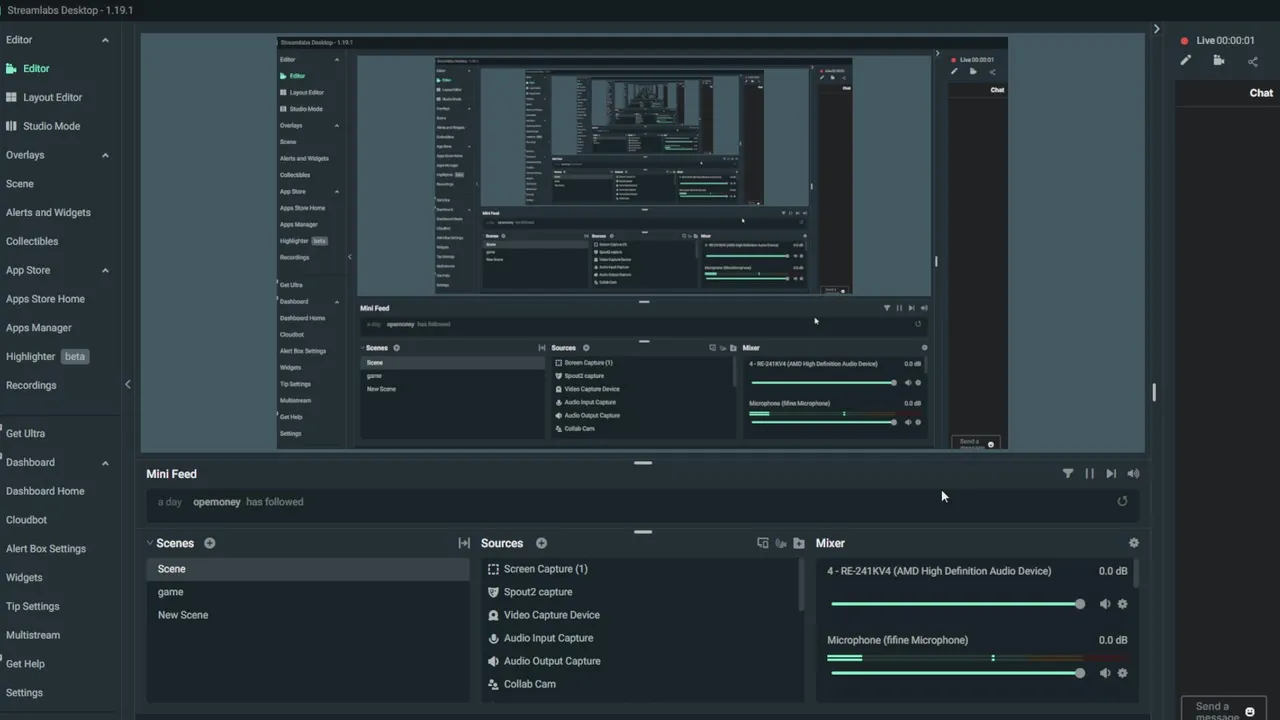Open settings gear for fifine Microphone
1280x720 pixels.
(1122, 673)
